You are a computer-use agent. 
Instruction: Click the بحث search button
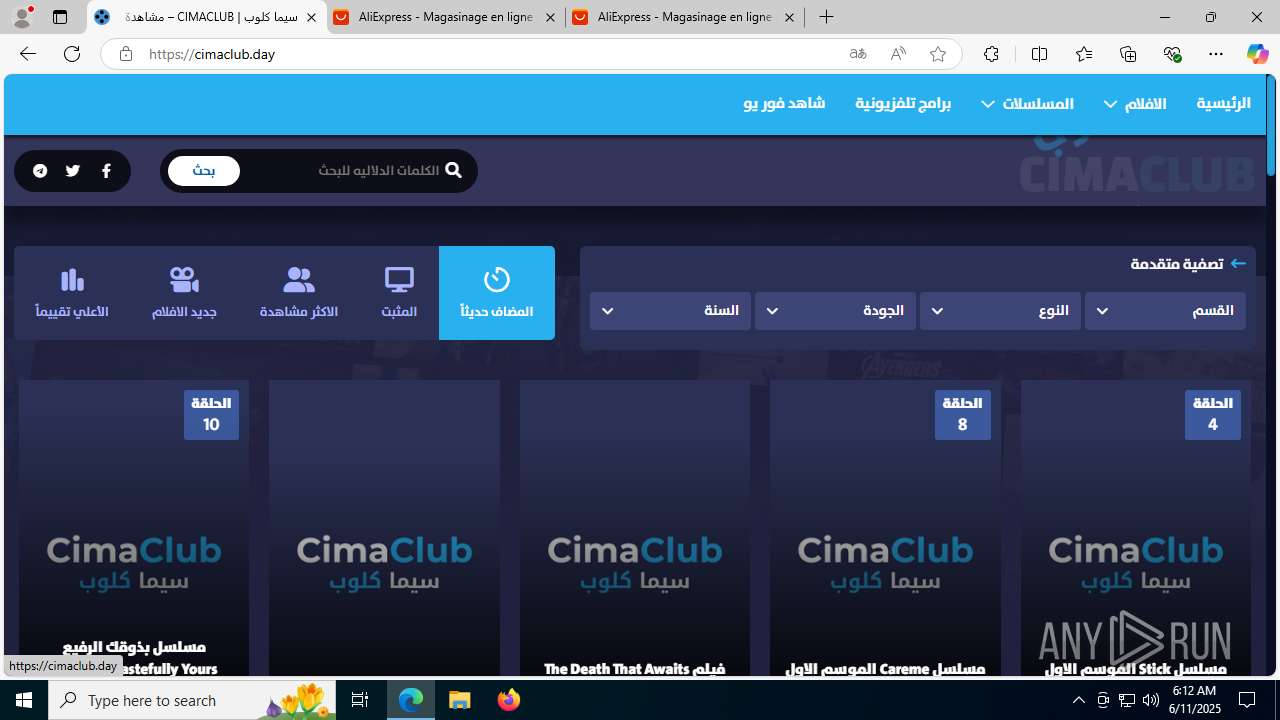204,171
